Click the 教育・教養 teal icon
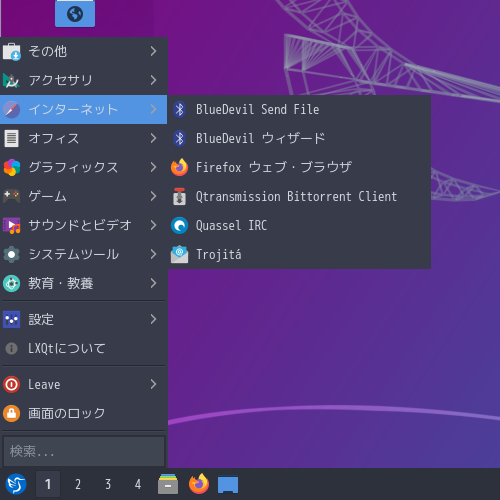The width and height of the screenshot is (500, 500). click(12, 283)
